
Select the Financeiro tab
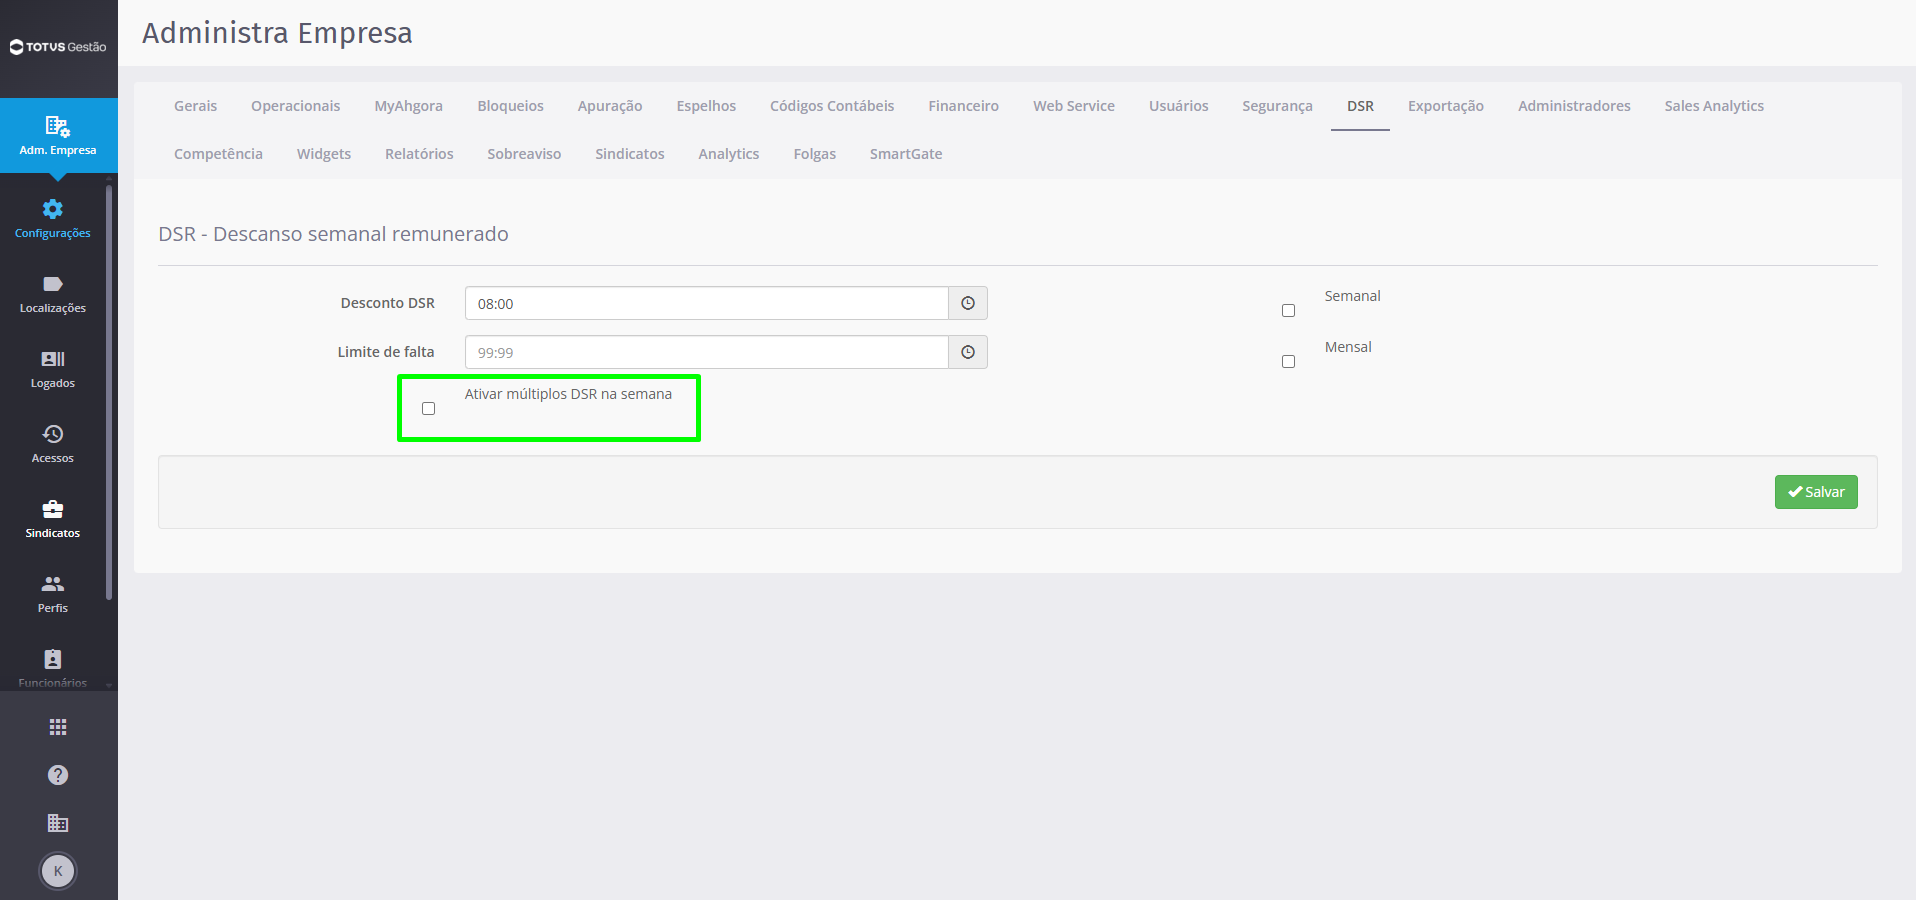(x=963, y=106)
